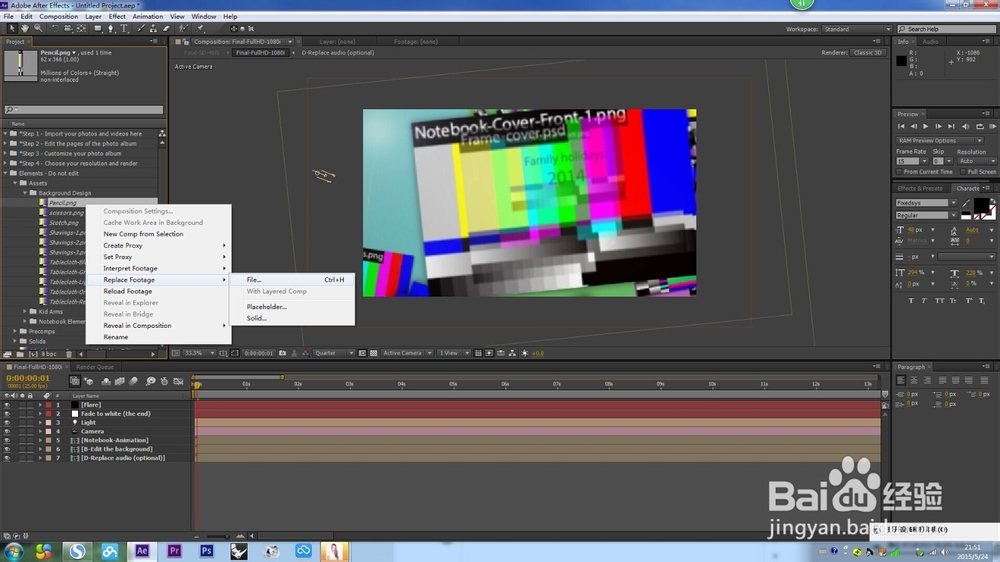Screen dimensions: 1000x562
Task: Switch to the Render Queue tab
Action: pos(94,367)
